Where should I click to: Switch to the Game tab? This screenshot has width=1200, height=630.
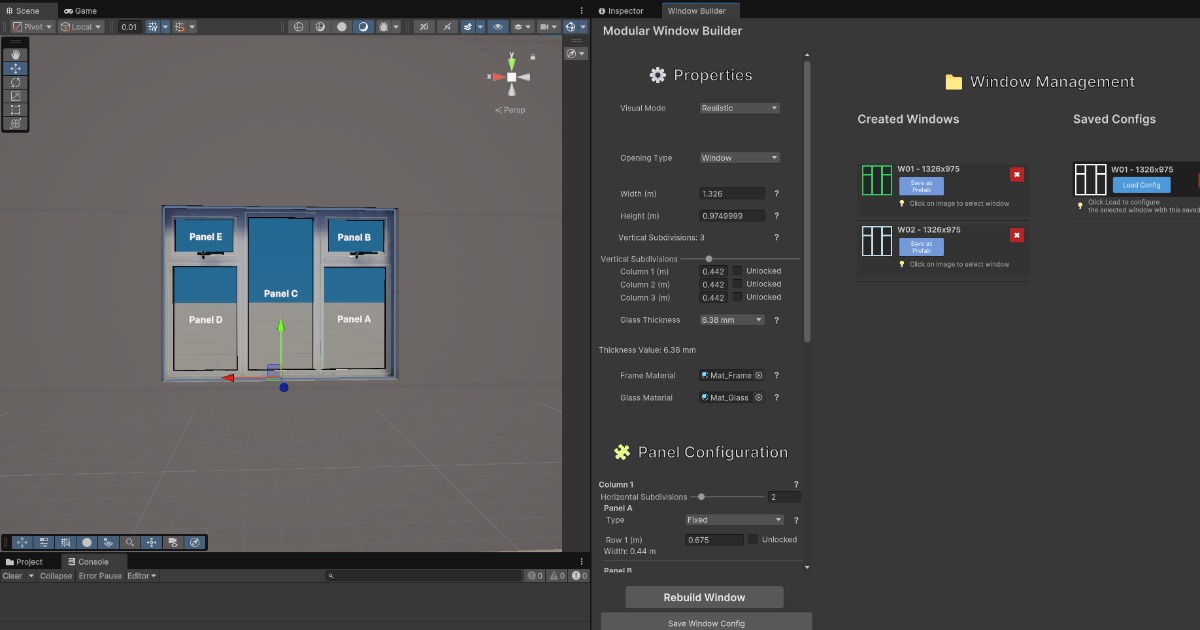[x=80, y=10]
